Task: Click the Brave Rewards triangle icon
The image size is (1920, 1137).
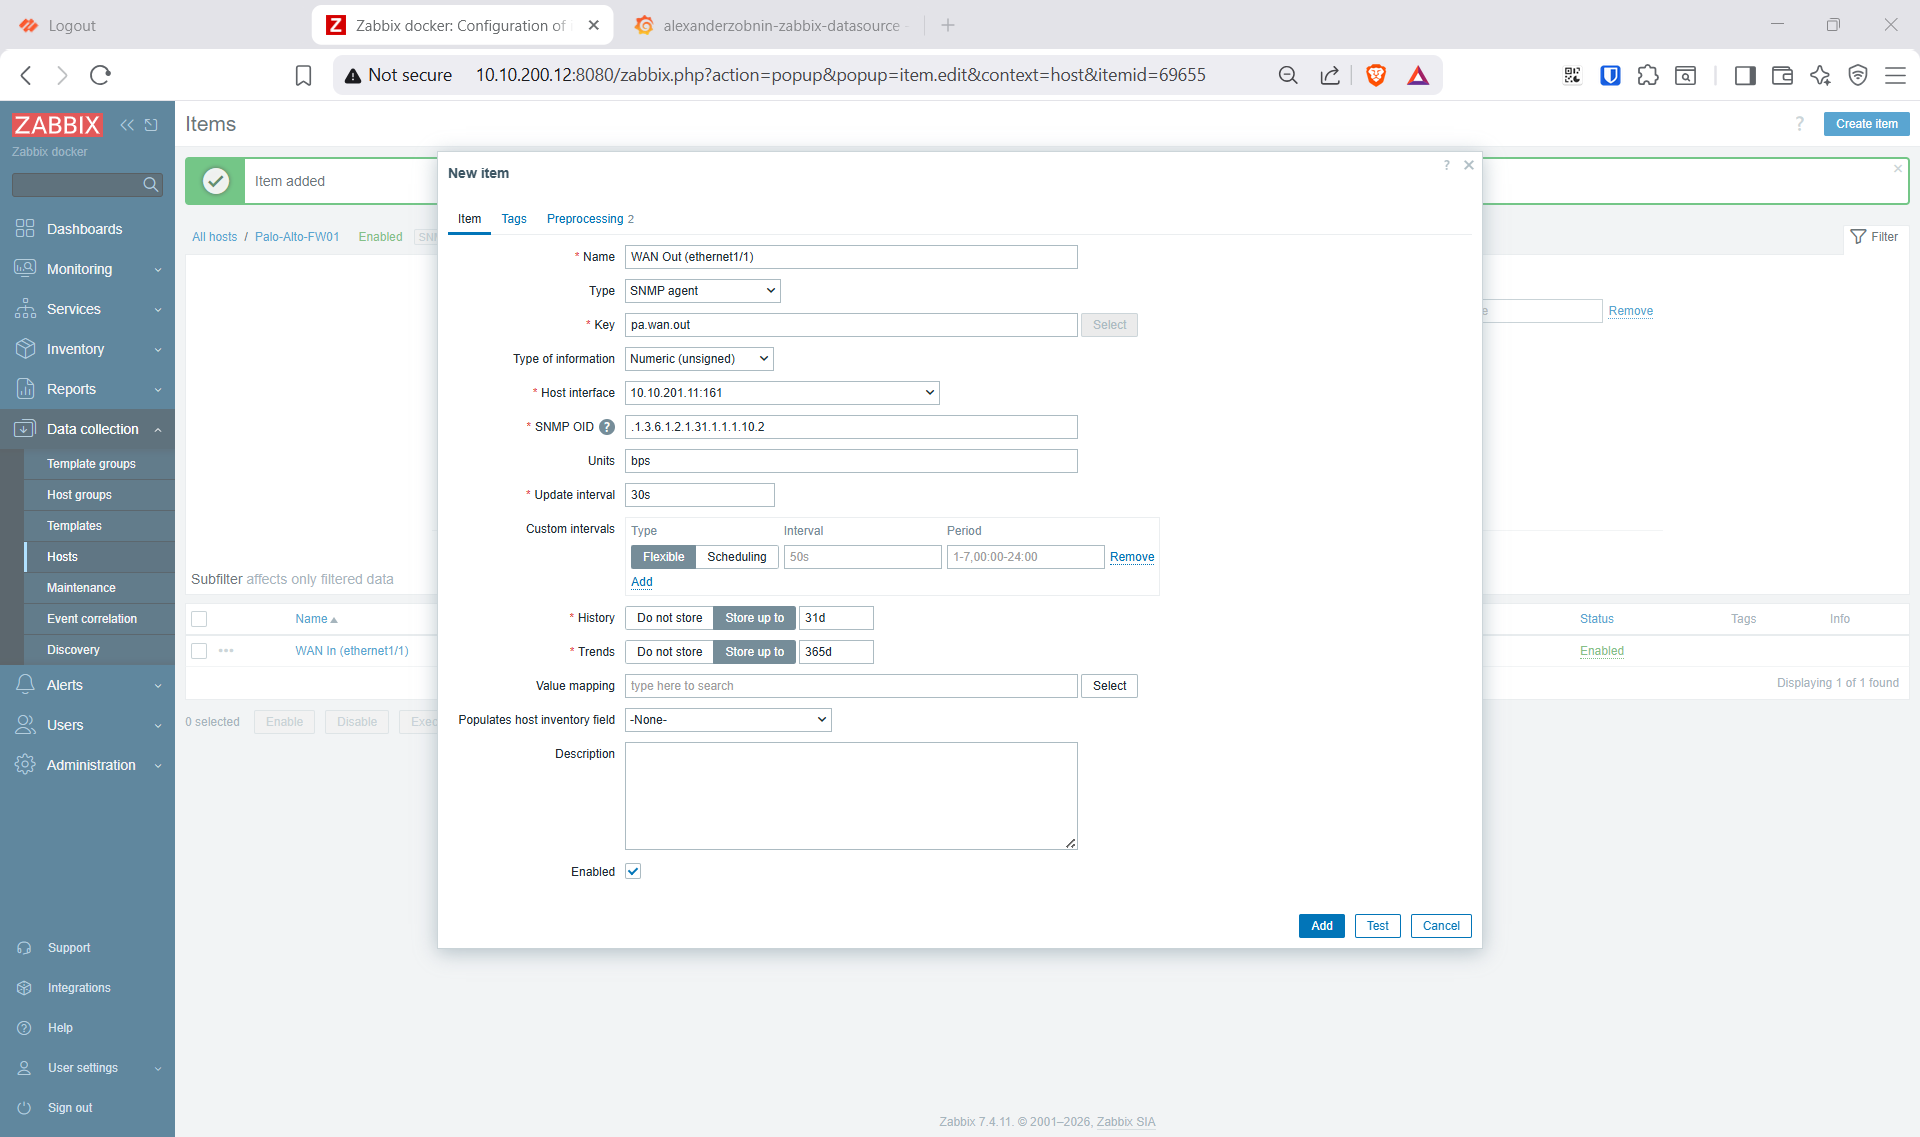Action: point(1418,75)
